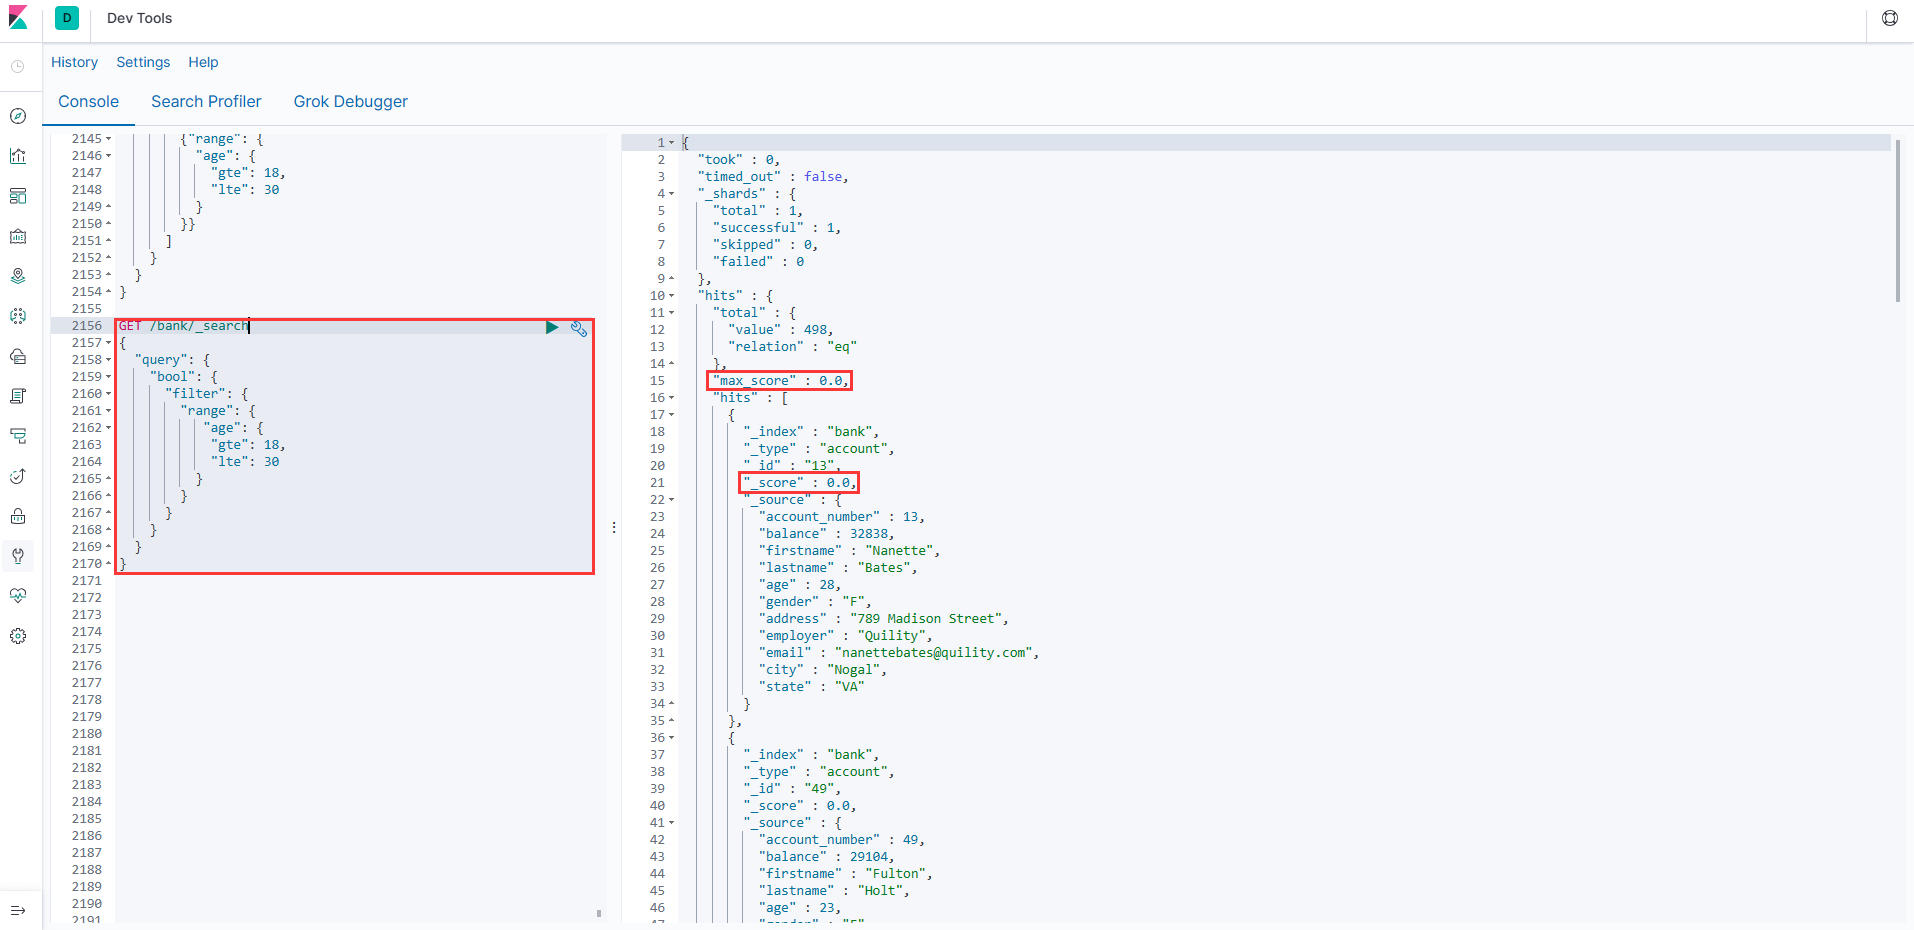Image resolution: width=1914 pixels, height=930 pixels.
Task: Expand the sidebar navigation at bottom left
Action: [18, 910]
